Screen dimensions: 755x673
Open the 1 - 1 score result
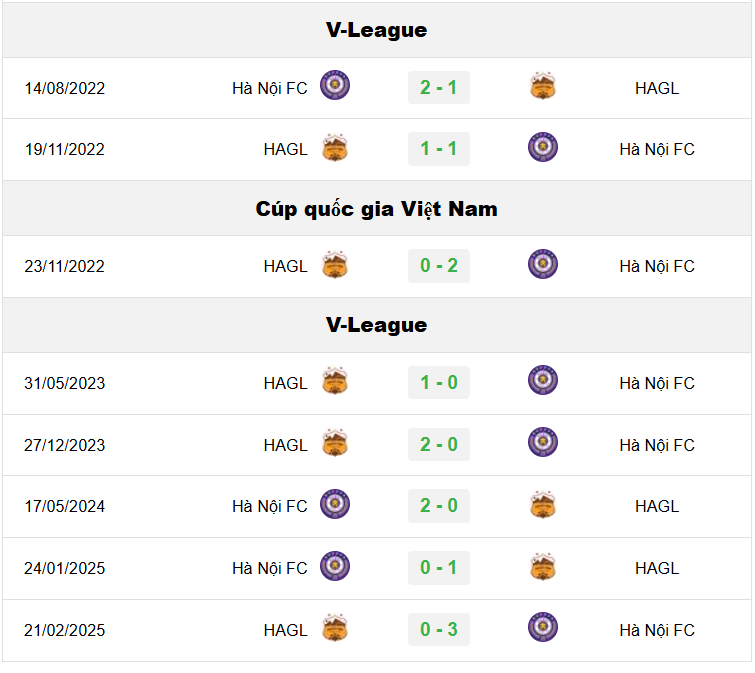pyautogui.click(x=439, y=149)
